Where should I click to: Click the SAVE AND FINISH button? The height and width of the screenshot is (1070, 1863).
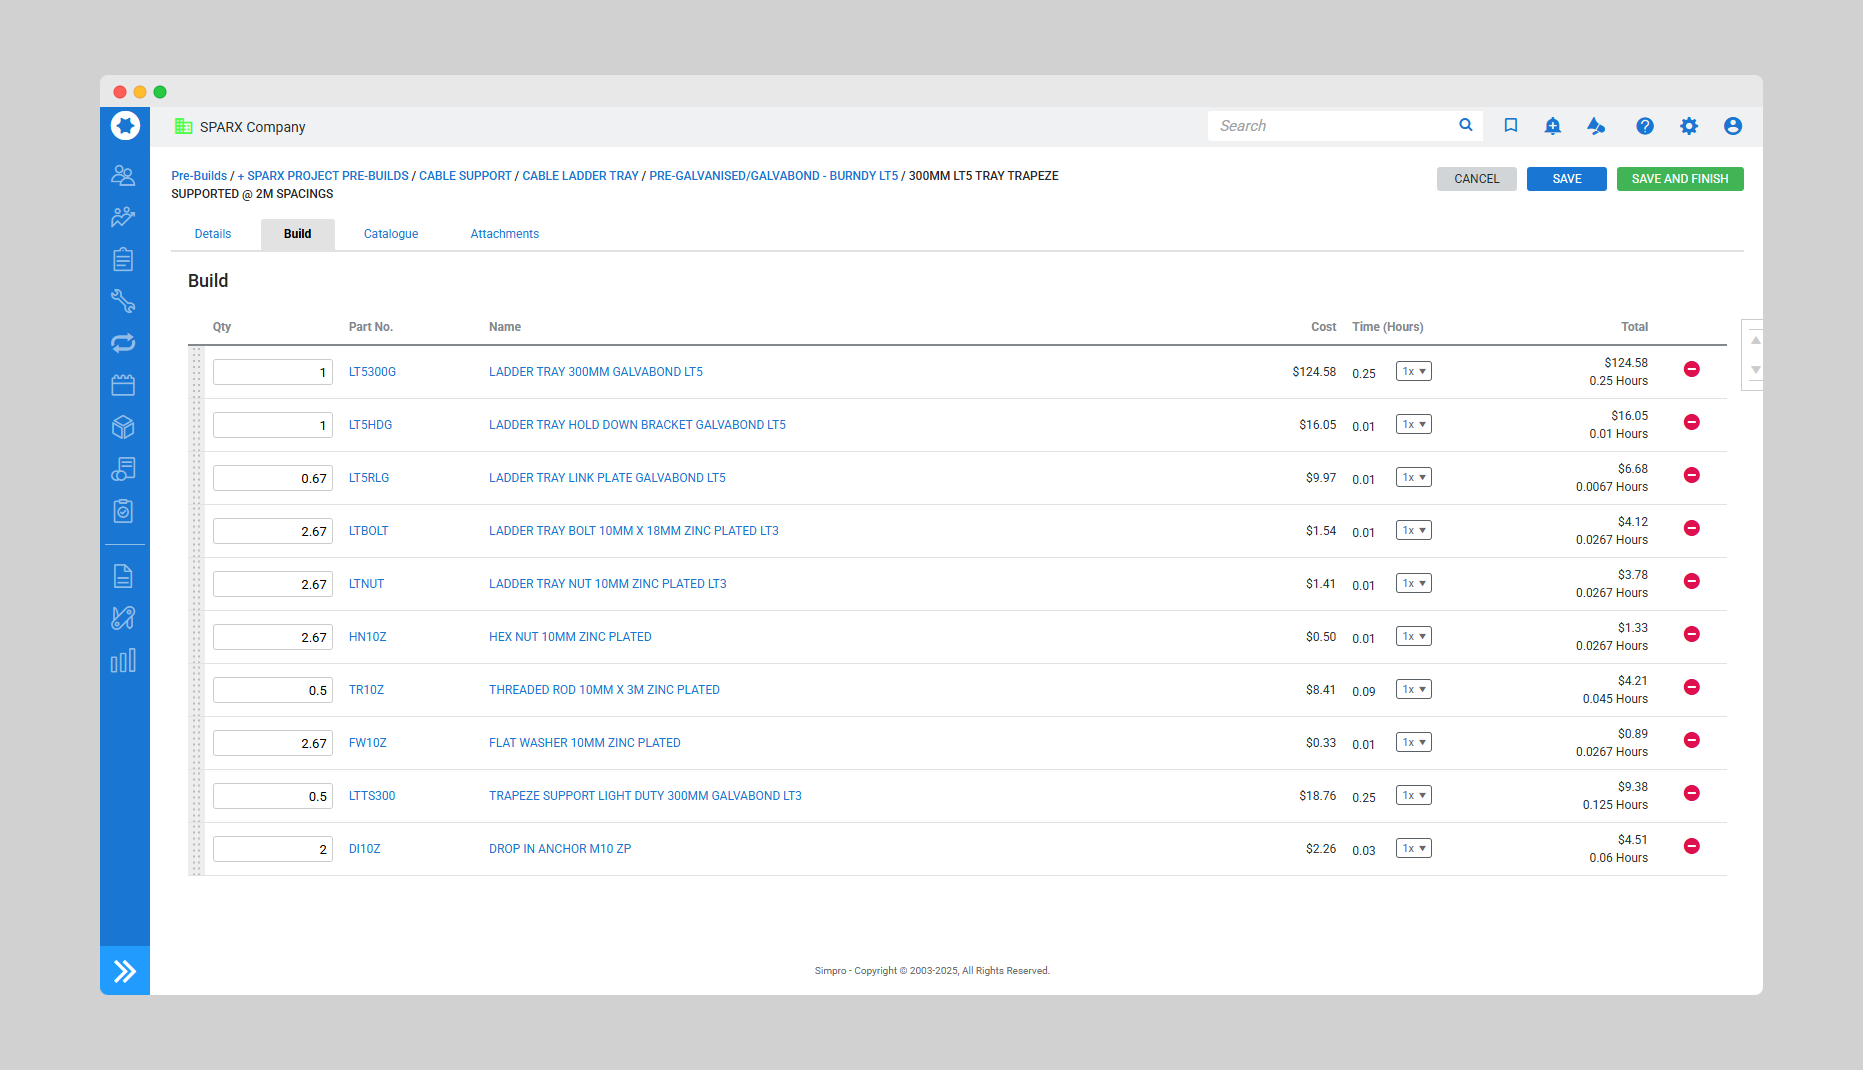tap(1679, 179)
